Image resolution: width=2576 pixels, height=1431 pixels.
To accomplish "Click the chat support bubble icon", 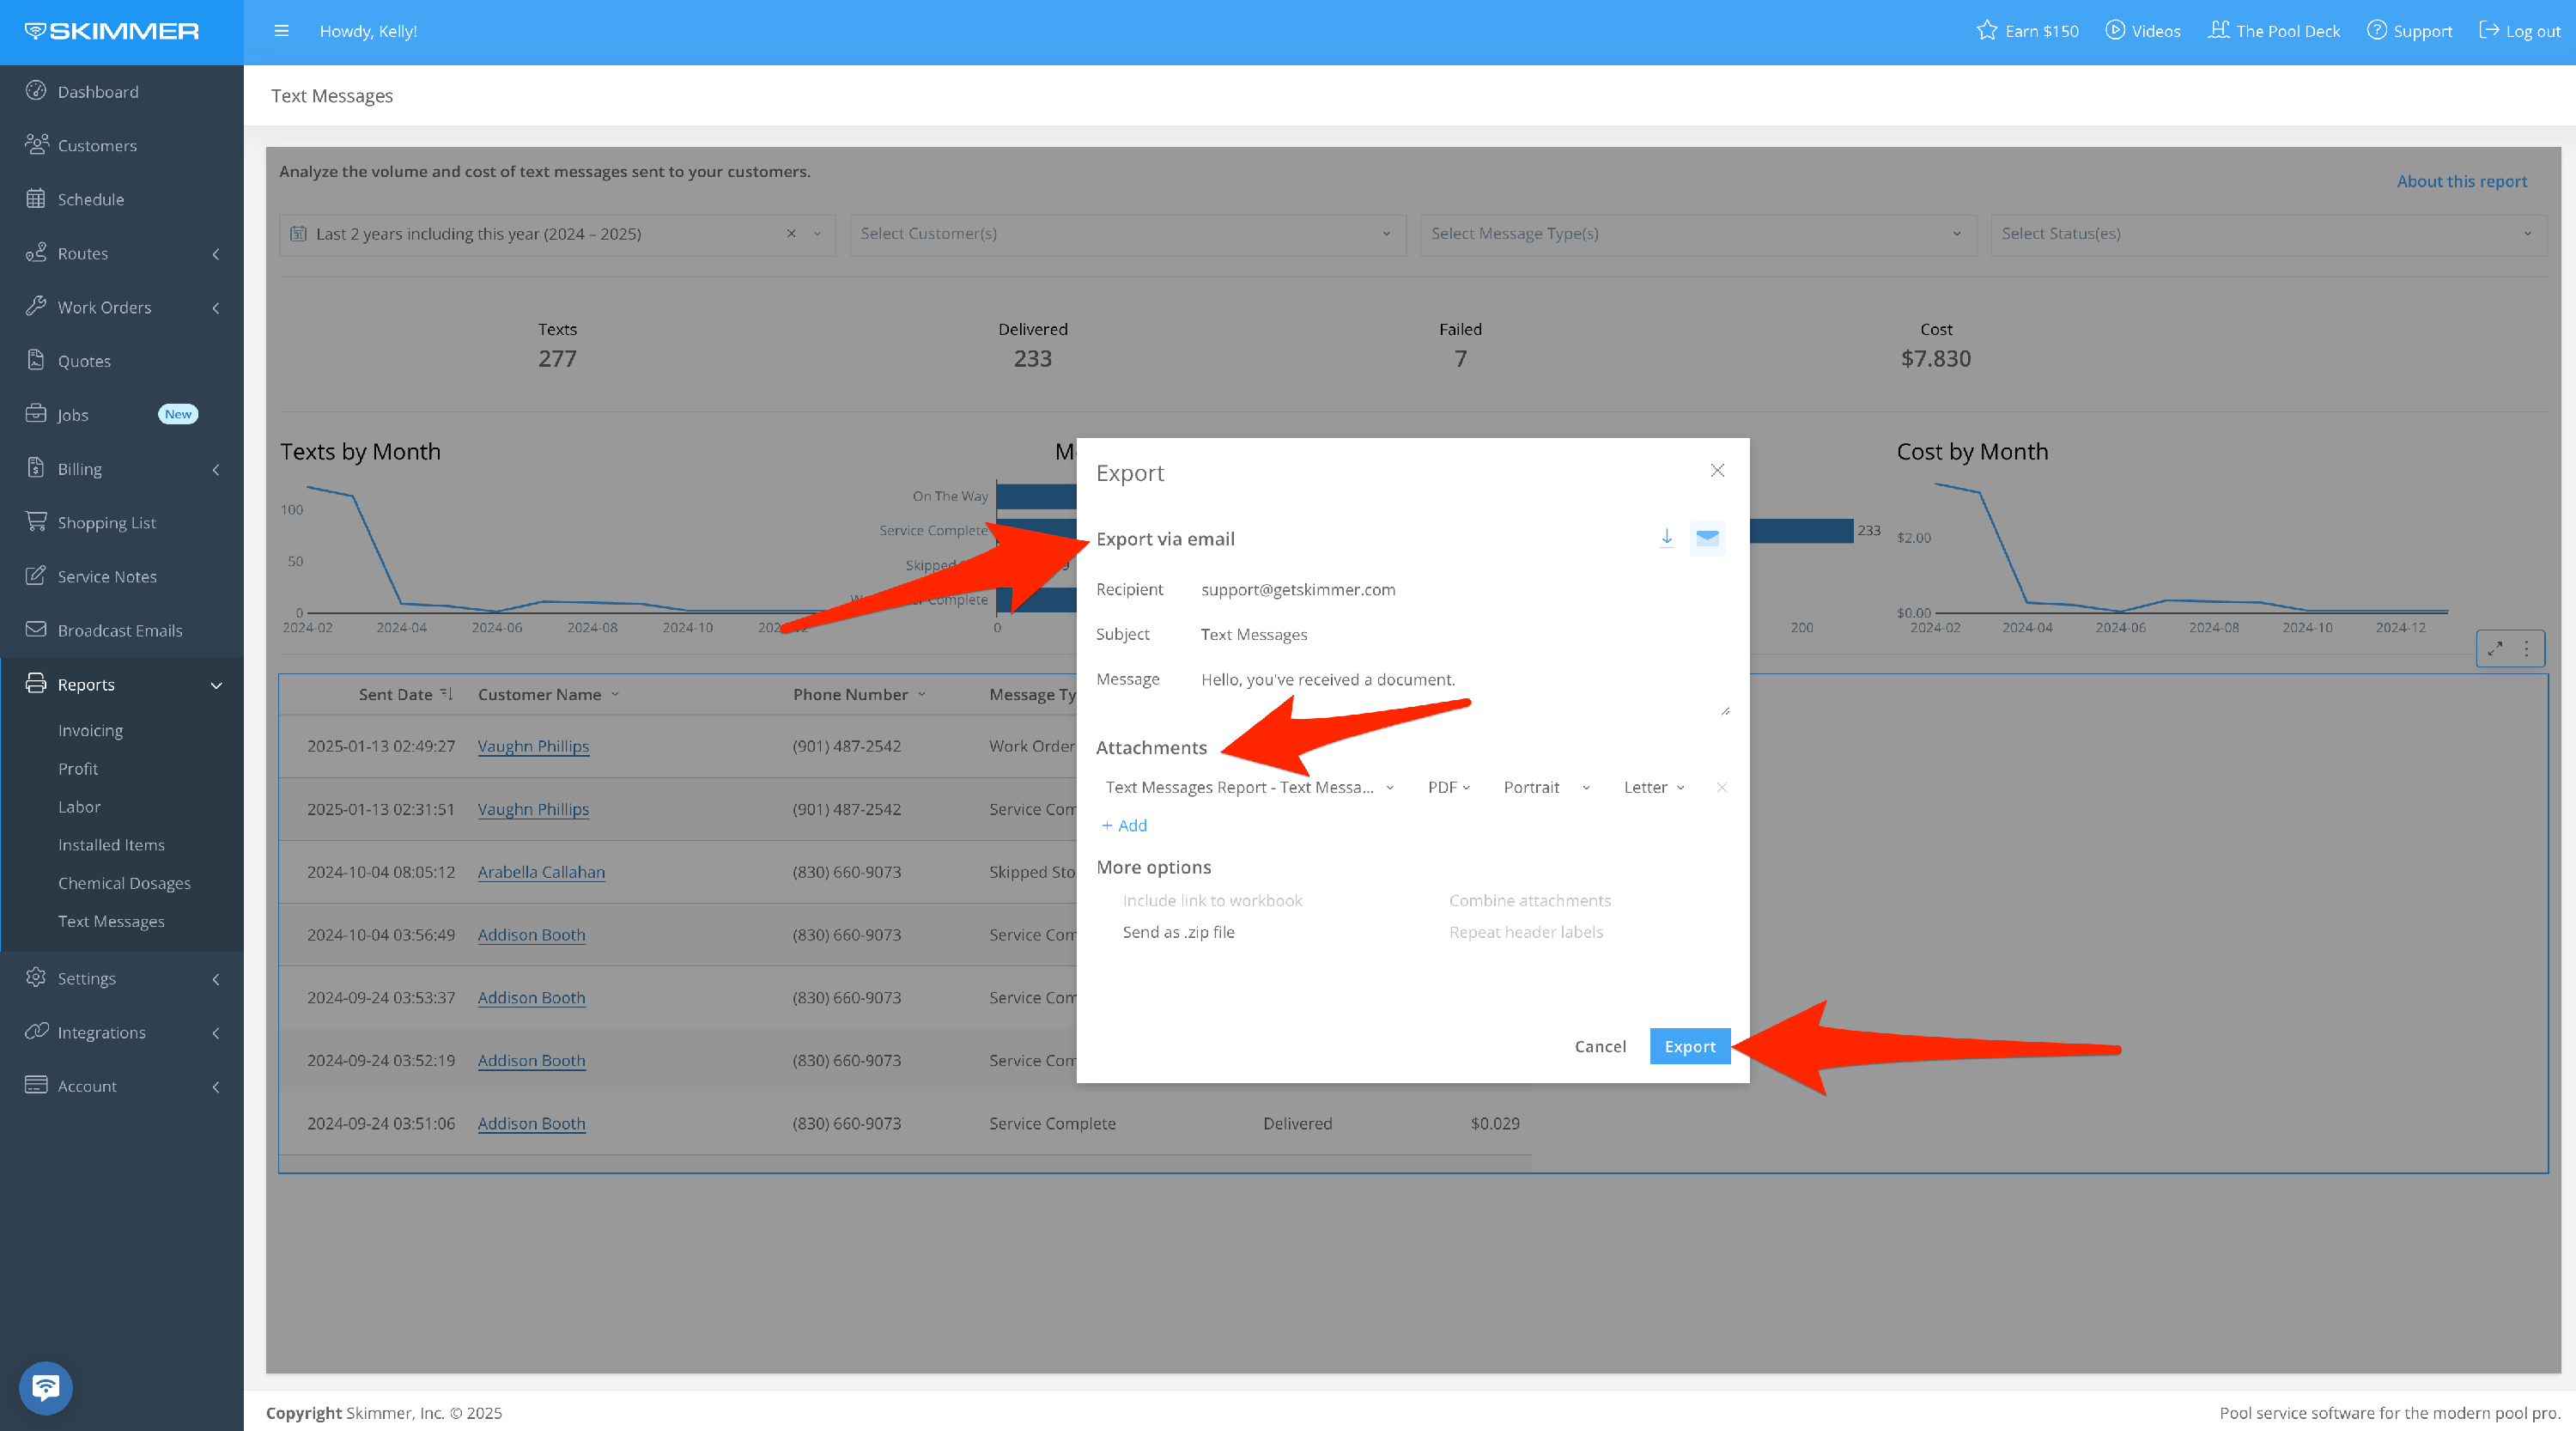I will coord(45,1387).
